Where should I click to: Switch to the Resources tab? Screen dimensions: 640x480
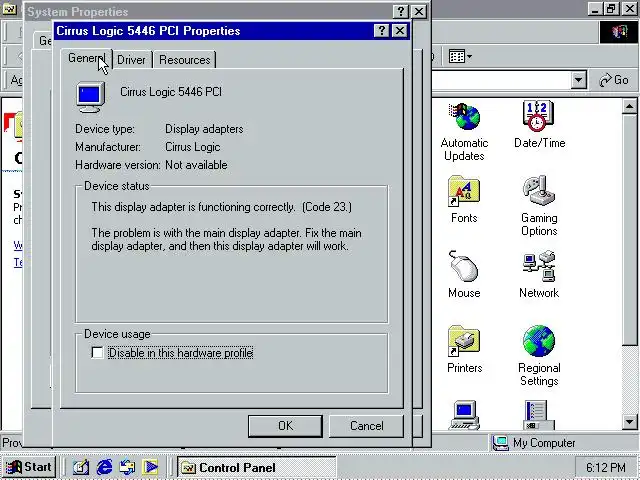click(185, 60)
